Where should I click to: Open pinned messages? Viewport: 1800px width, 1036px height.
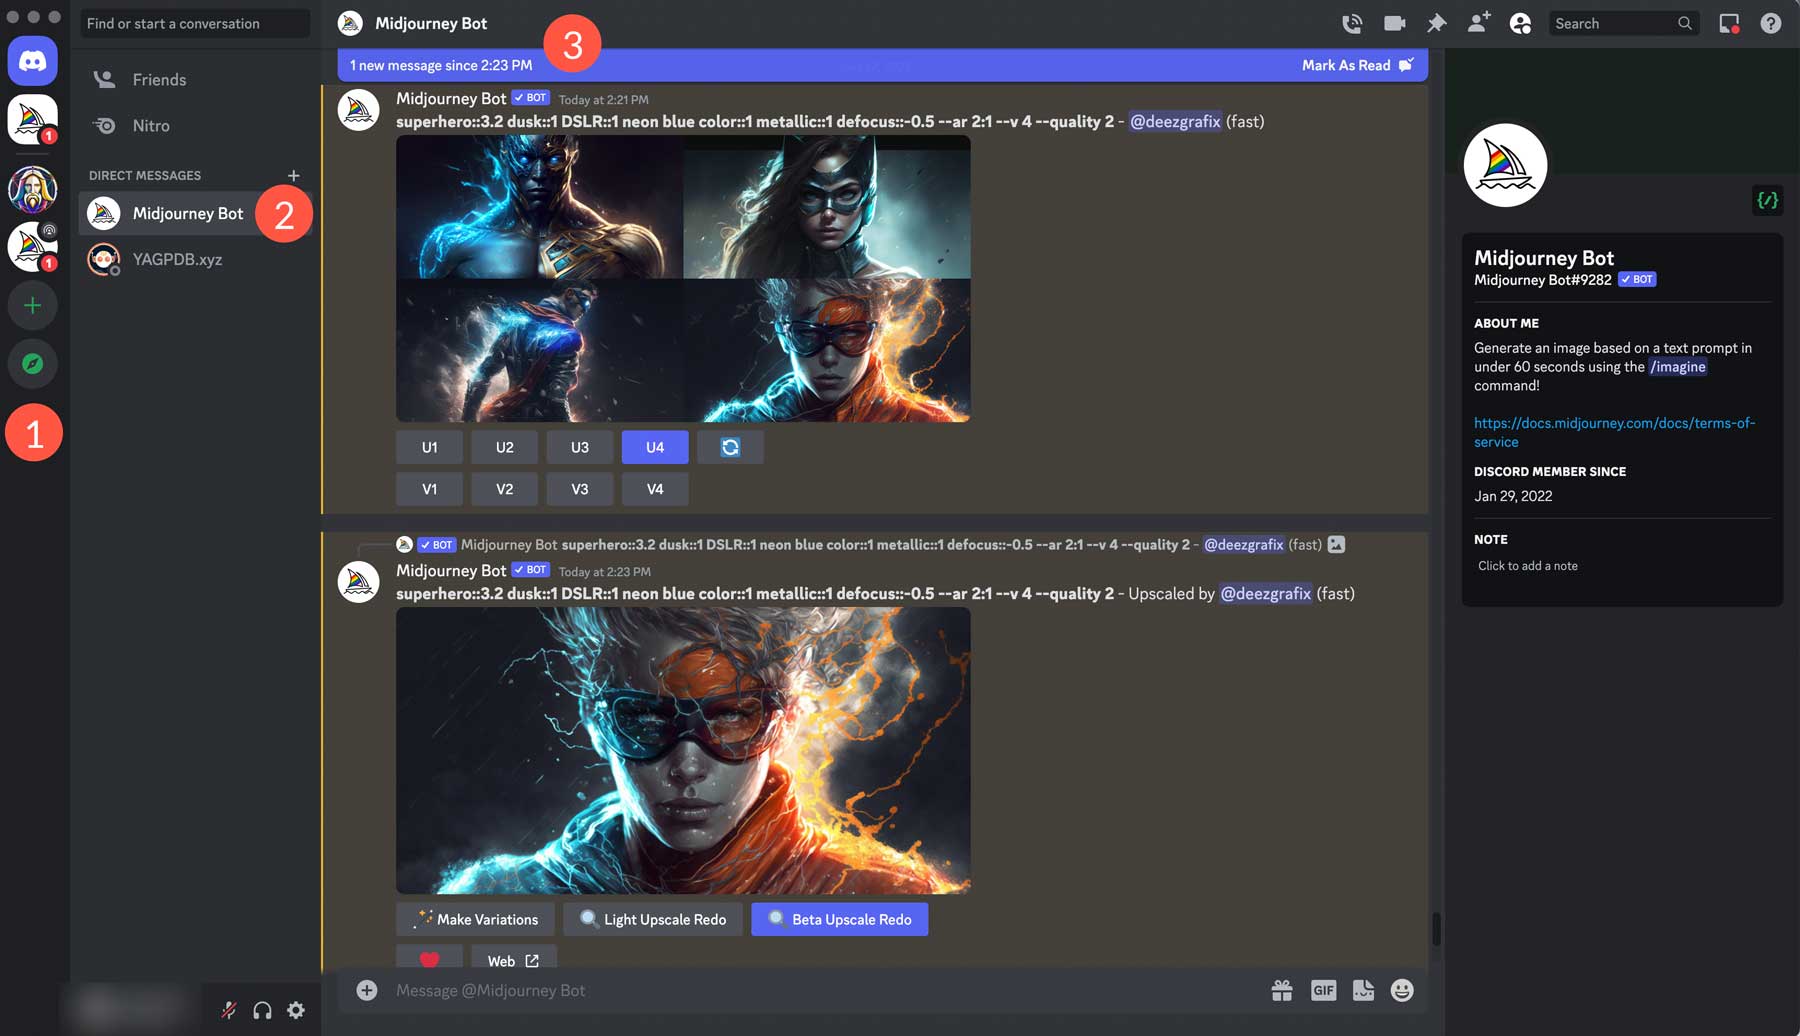(x=1437, y=22)
